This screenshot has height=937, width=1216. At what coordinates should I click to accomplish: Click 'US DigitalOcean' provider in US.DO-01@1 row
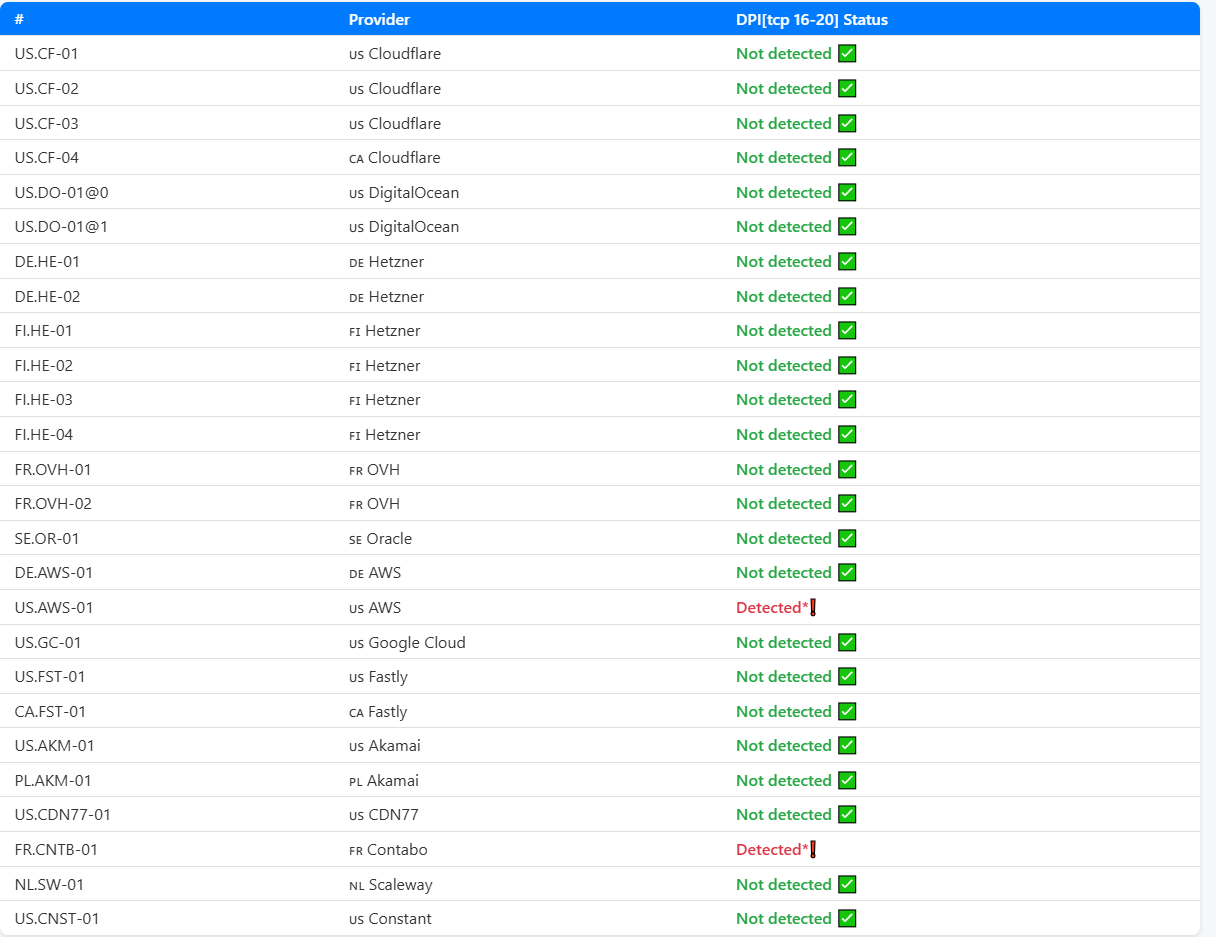coord(404,227)
